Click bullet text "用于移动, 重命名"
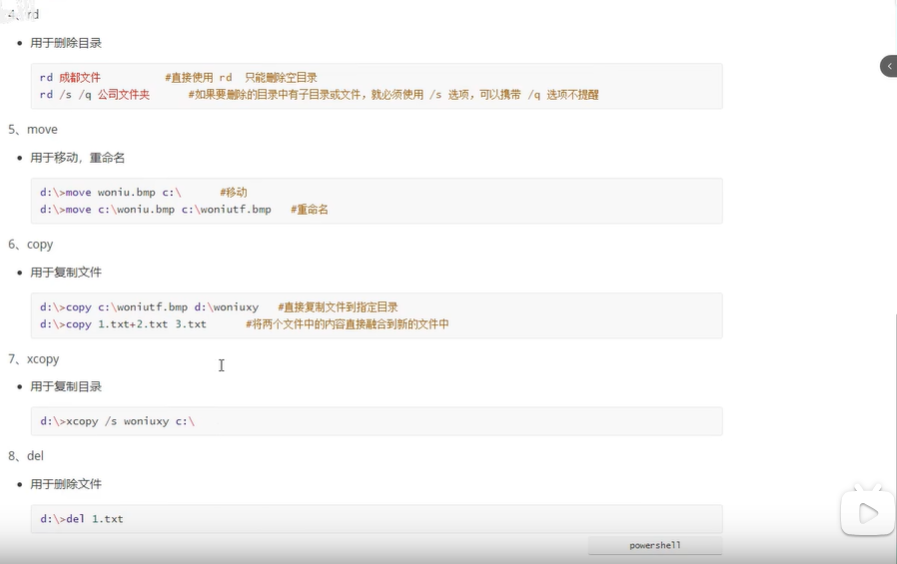The height and width of the screenshot is (564, 897). click(x=77, y=157)
